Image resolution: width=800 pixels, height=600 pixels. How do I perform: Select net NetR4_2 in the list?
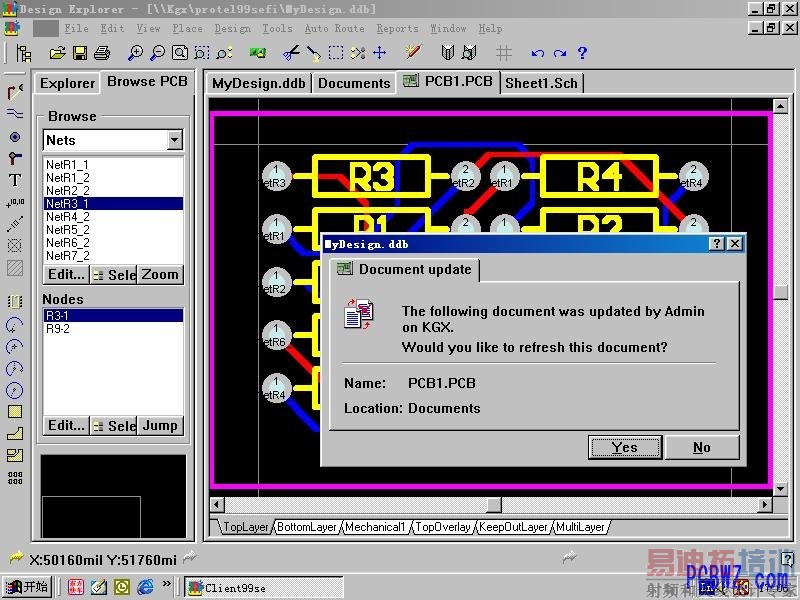(113, 217)
